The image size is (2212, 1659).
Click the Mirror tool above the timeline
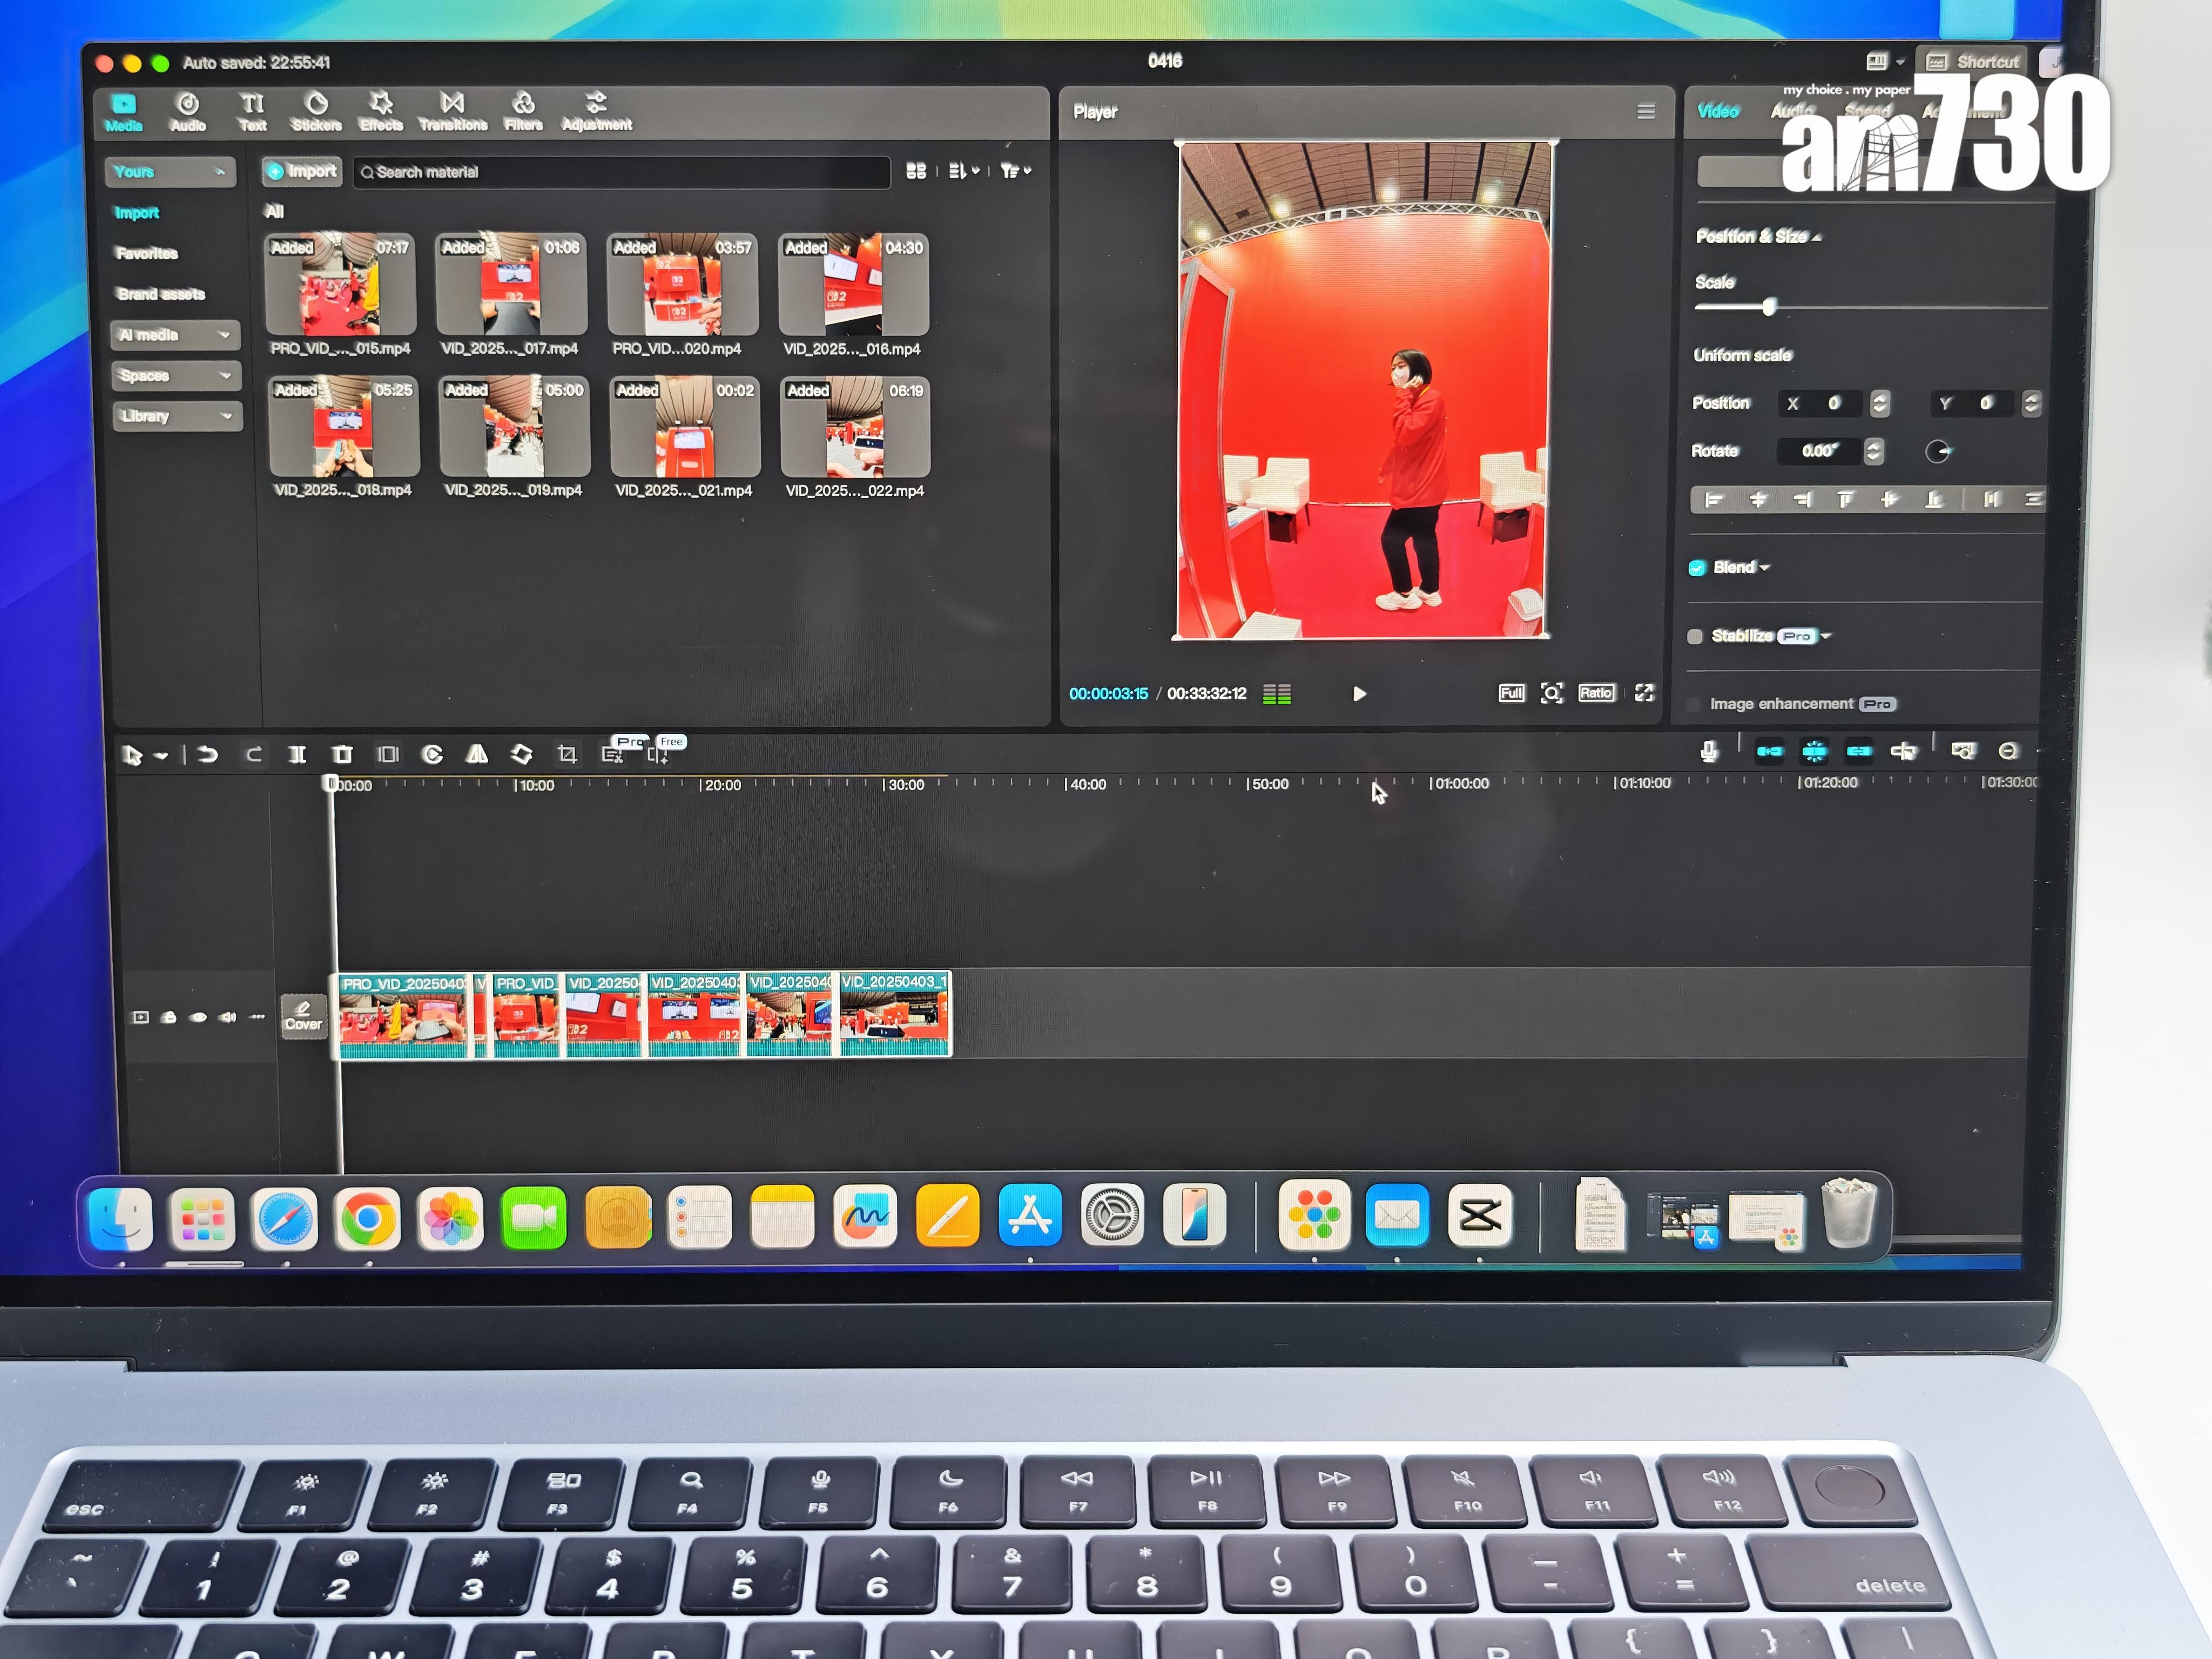click(x=477, y=755)
